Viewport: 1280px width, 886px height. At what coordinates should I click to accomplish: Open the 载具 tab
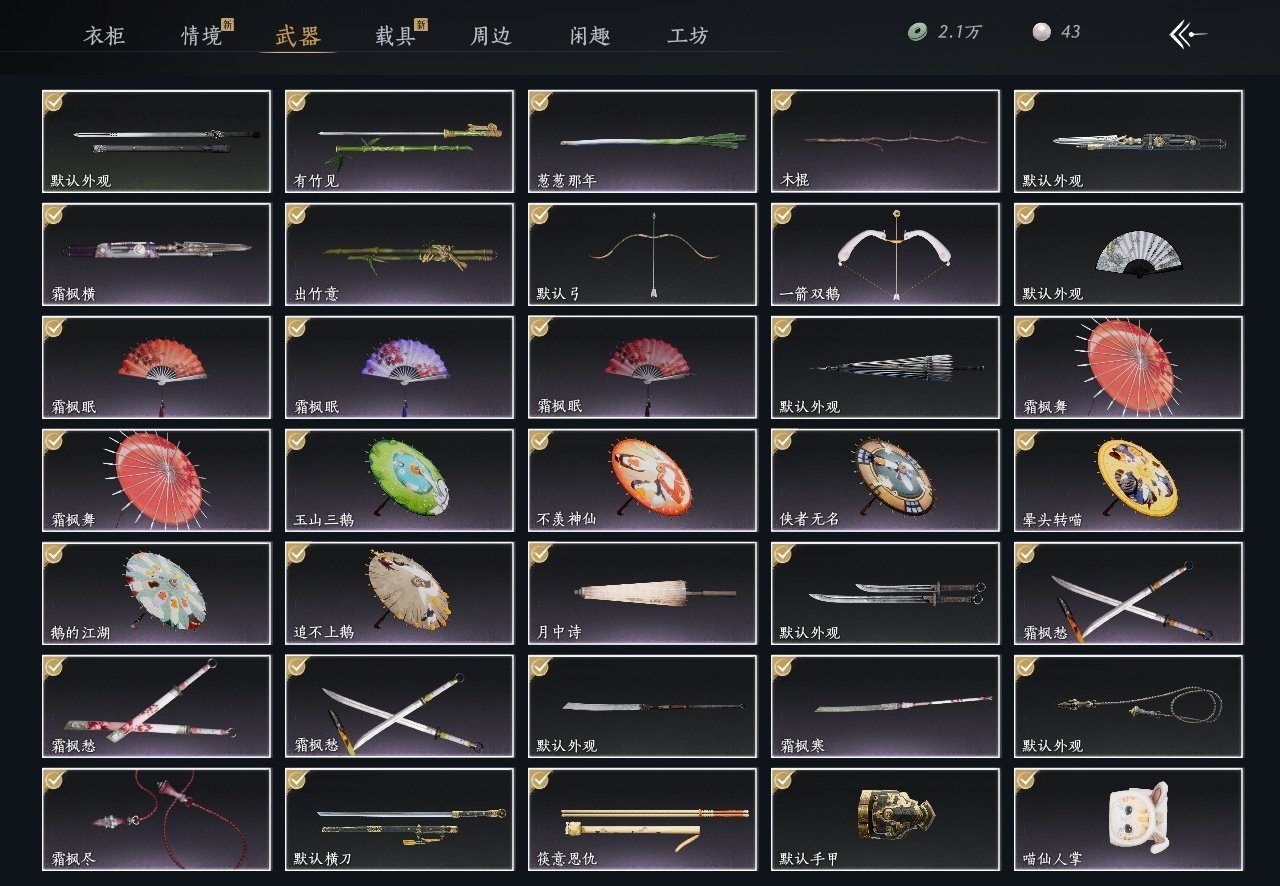point(395,36)
